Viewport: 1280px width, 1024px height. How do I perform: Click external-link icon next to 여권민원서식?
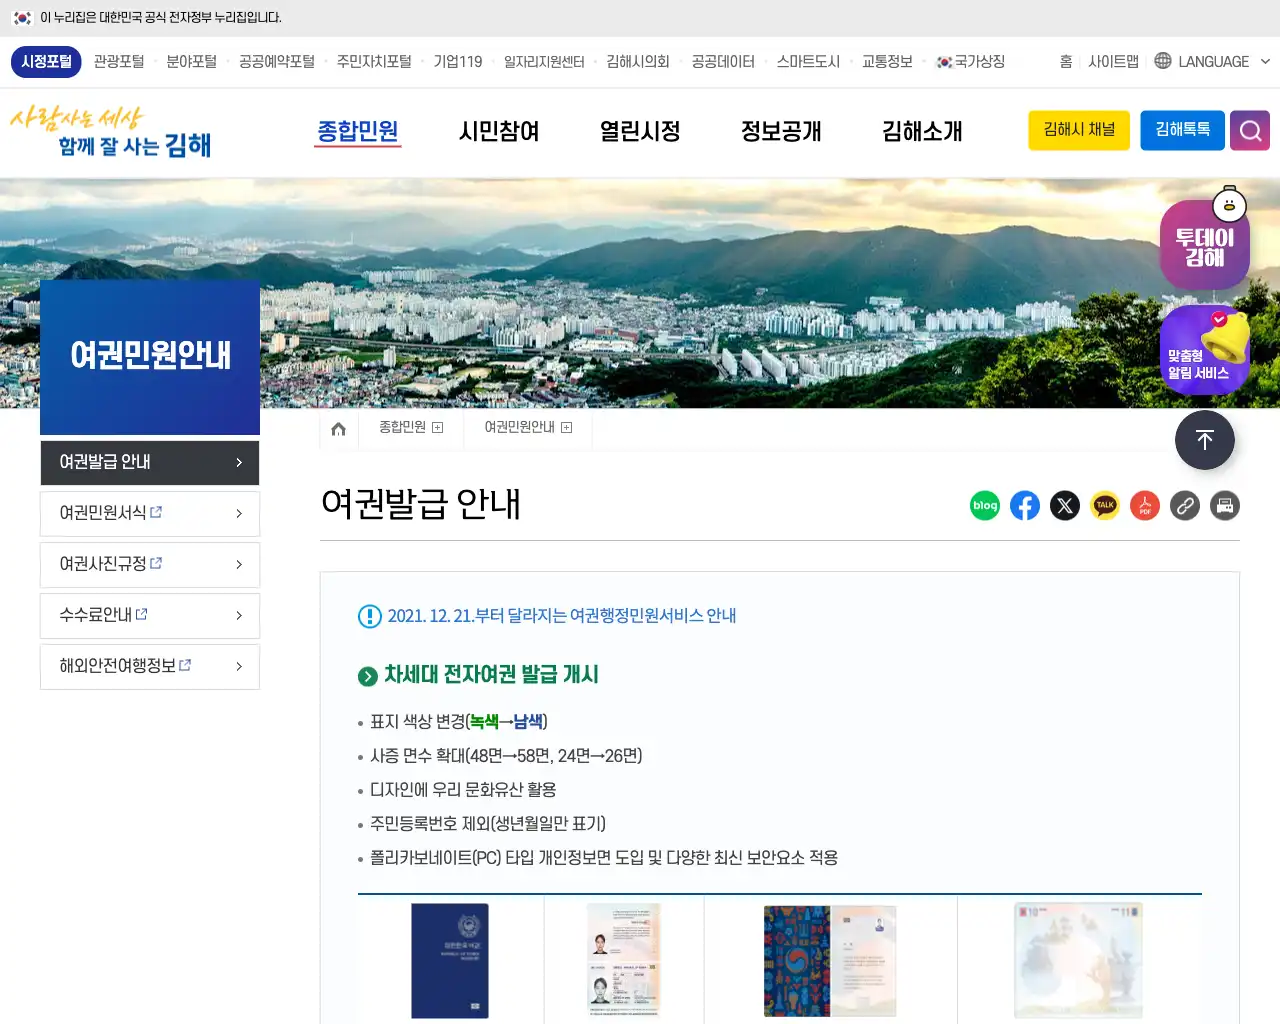[x=156, y=512]
